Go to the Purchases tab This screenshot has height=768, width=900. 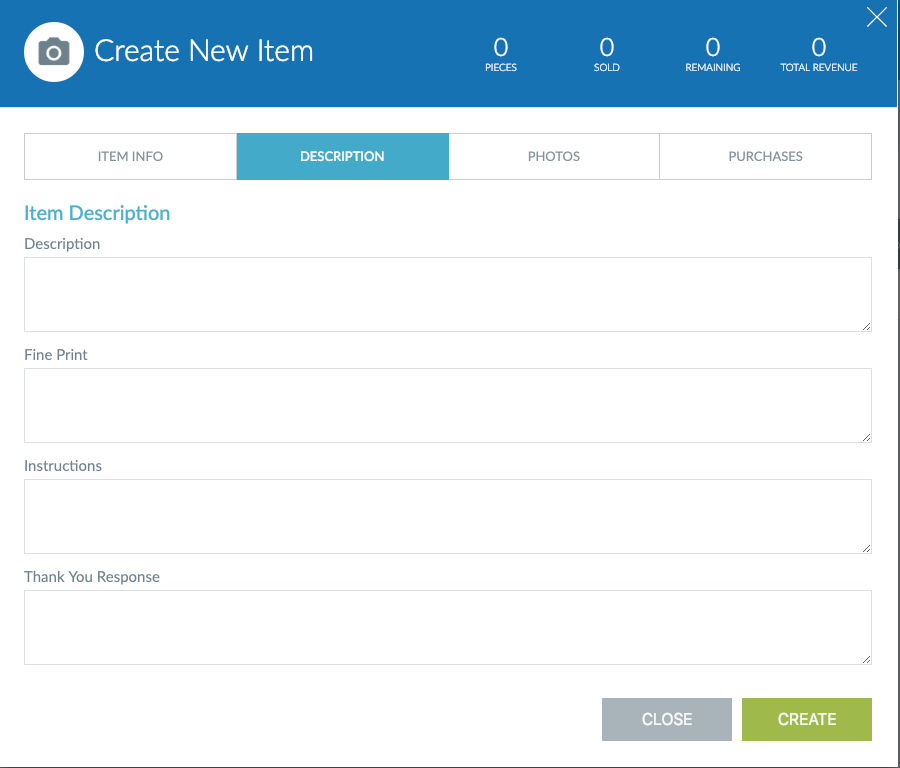pyautogui.click(x=765, y=156)
